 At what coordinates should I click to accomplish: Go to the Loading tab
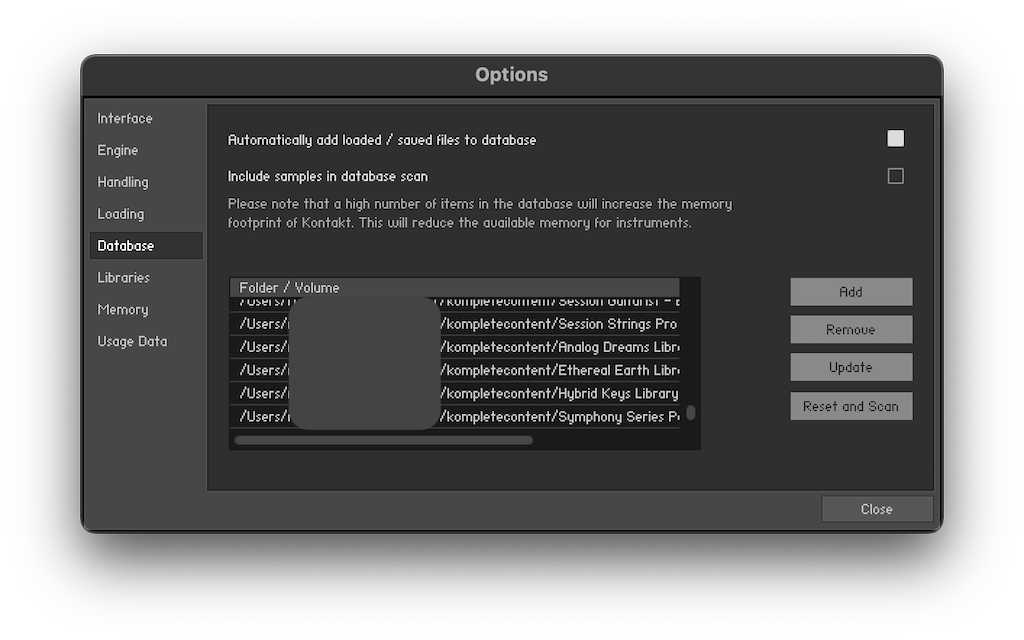click(x=121, y=214)
